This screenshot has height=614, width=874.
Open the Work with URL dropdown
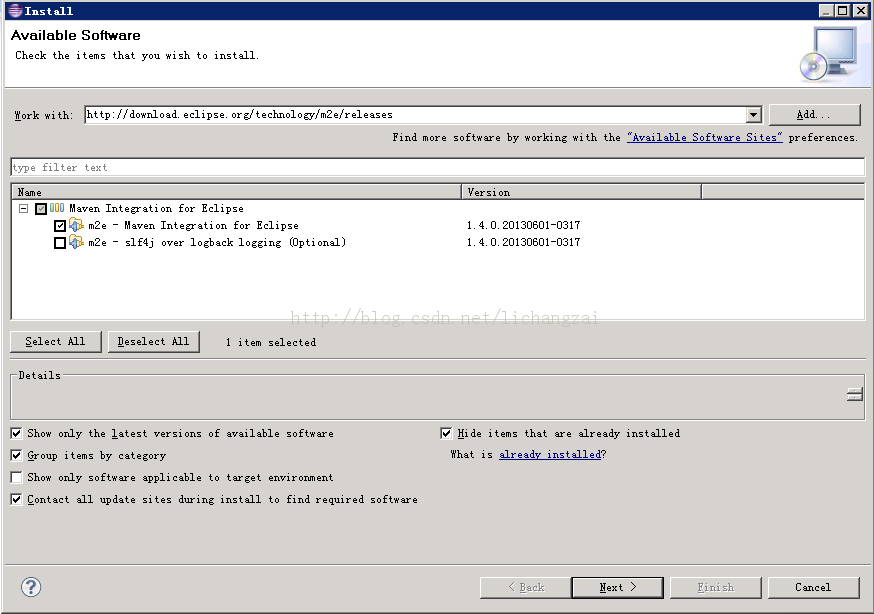753,115
